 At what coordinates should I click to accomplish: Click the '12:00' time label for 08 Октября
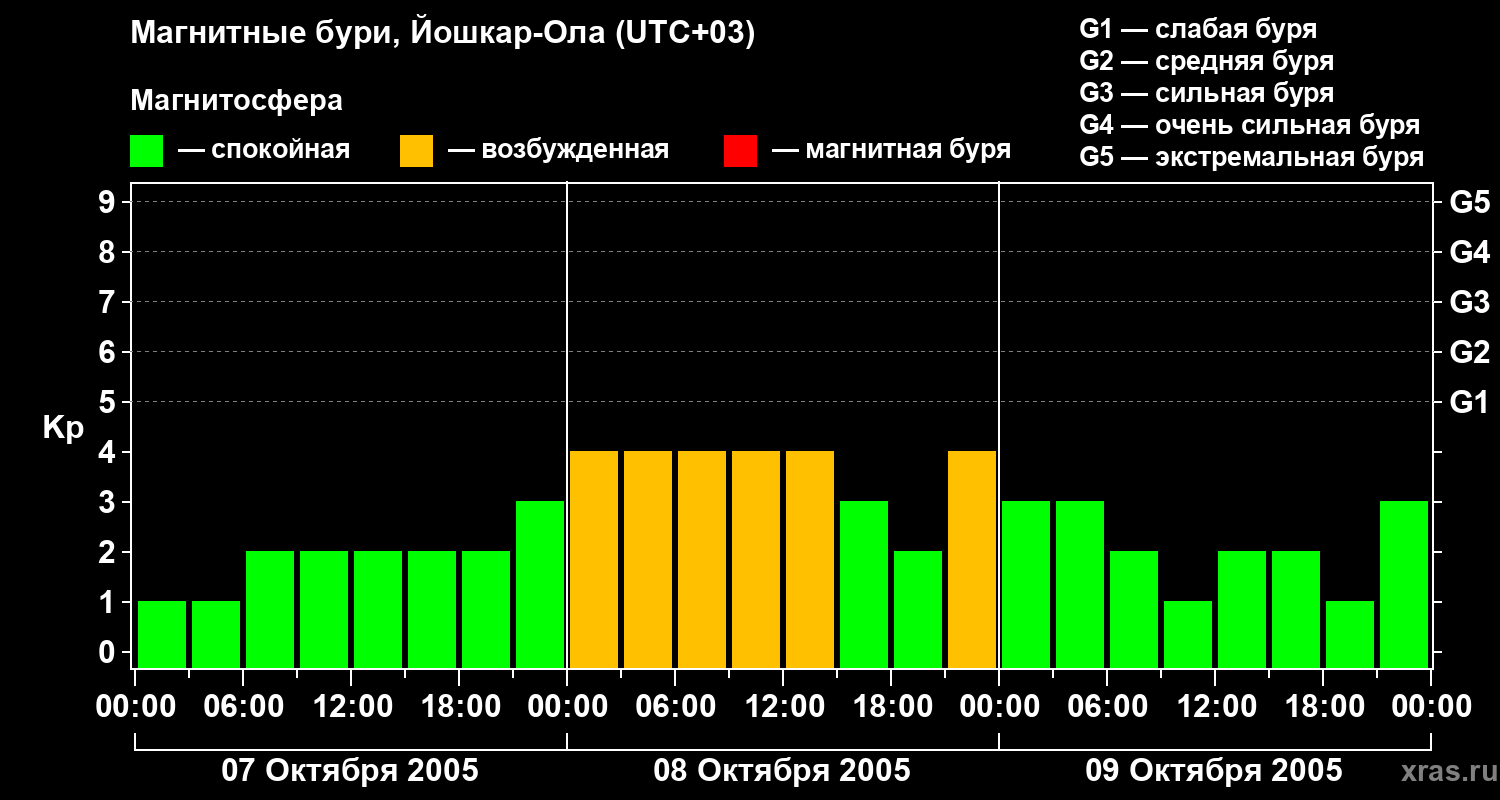click(x=783, y=707)
